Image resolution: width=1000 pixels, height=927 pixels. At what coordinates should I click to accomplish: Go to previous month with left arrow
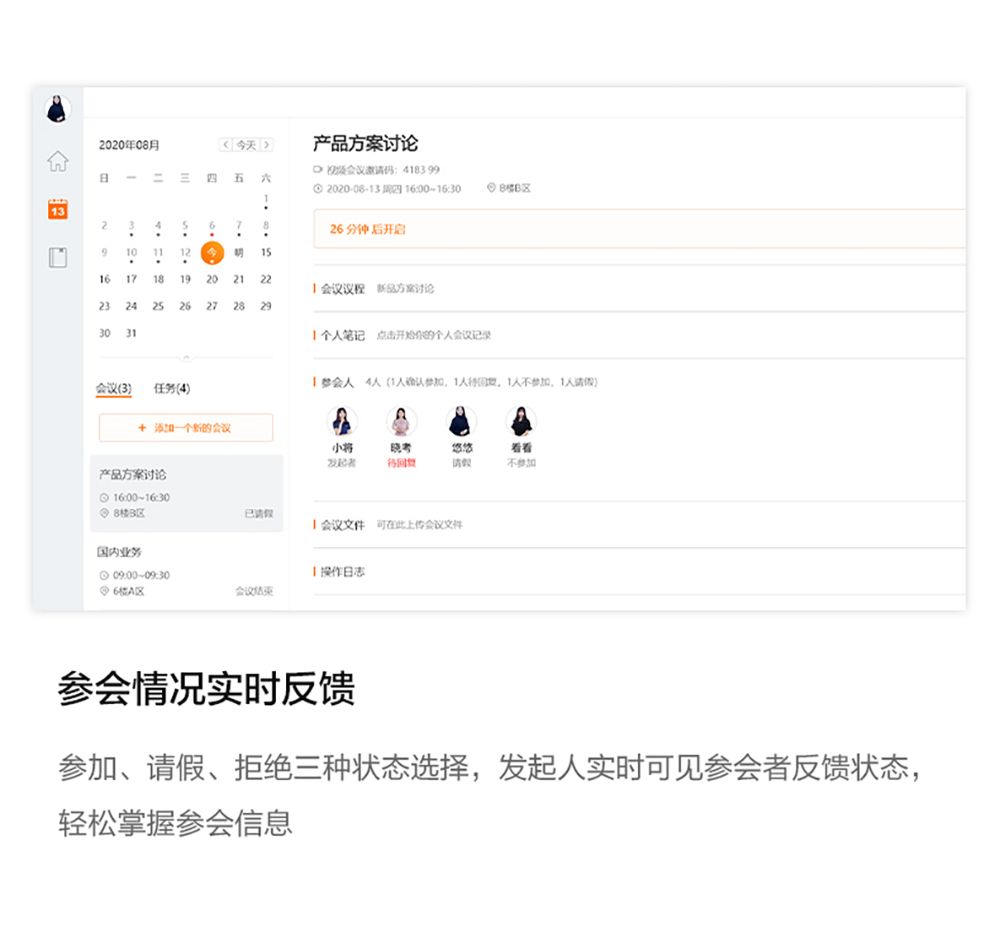click(x=225, y=145)
